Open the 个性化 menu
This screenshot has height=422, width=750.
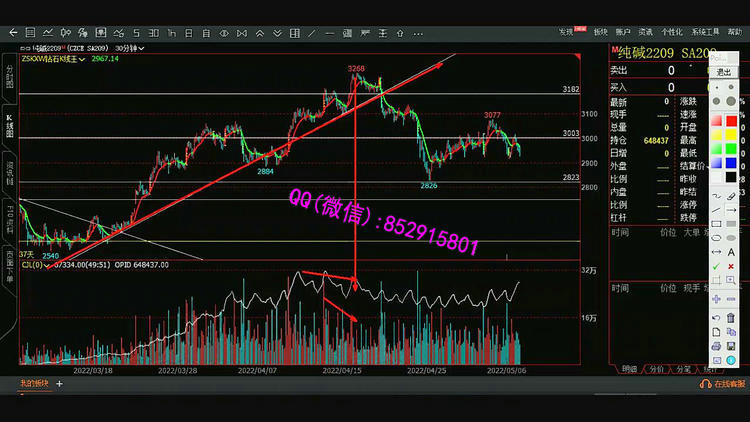point(674,32)
